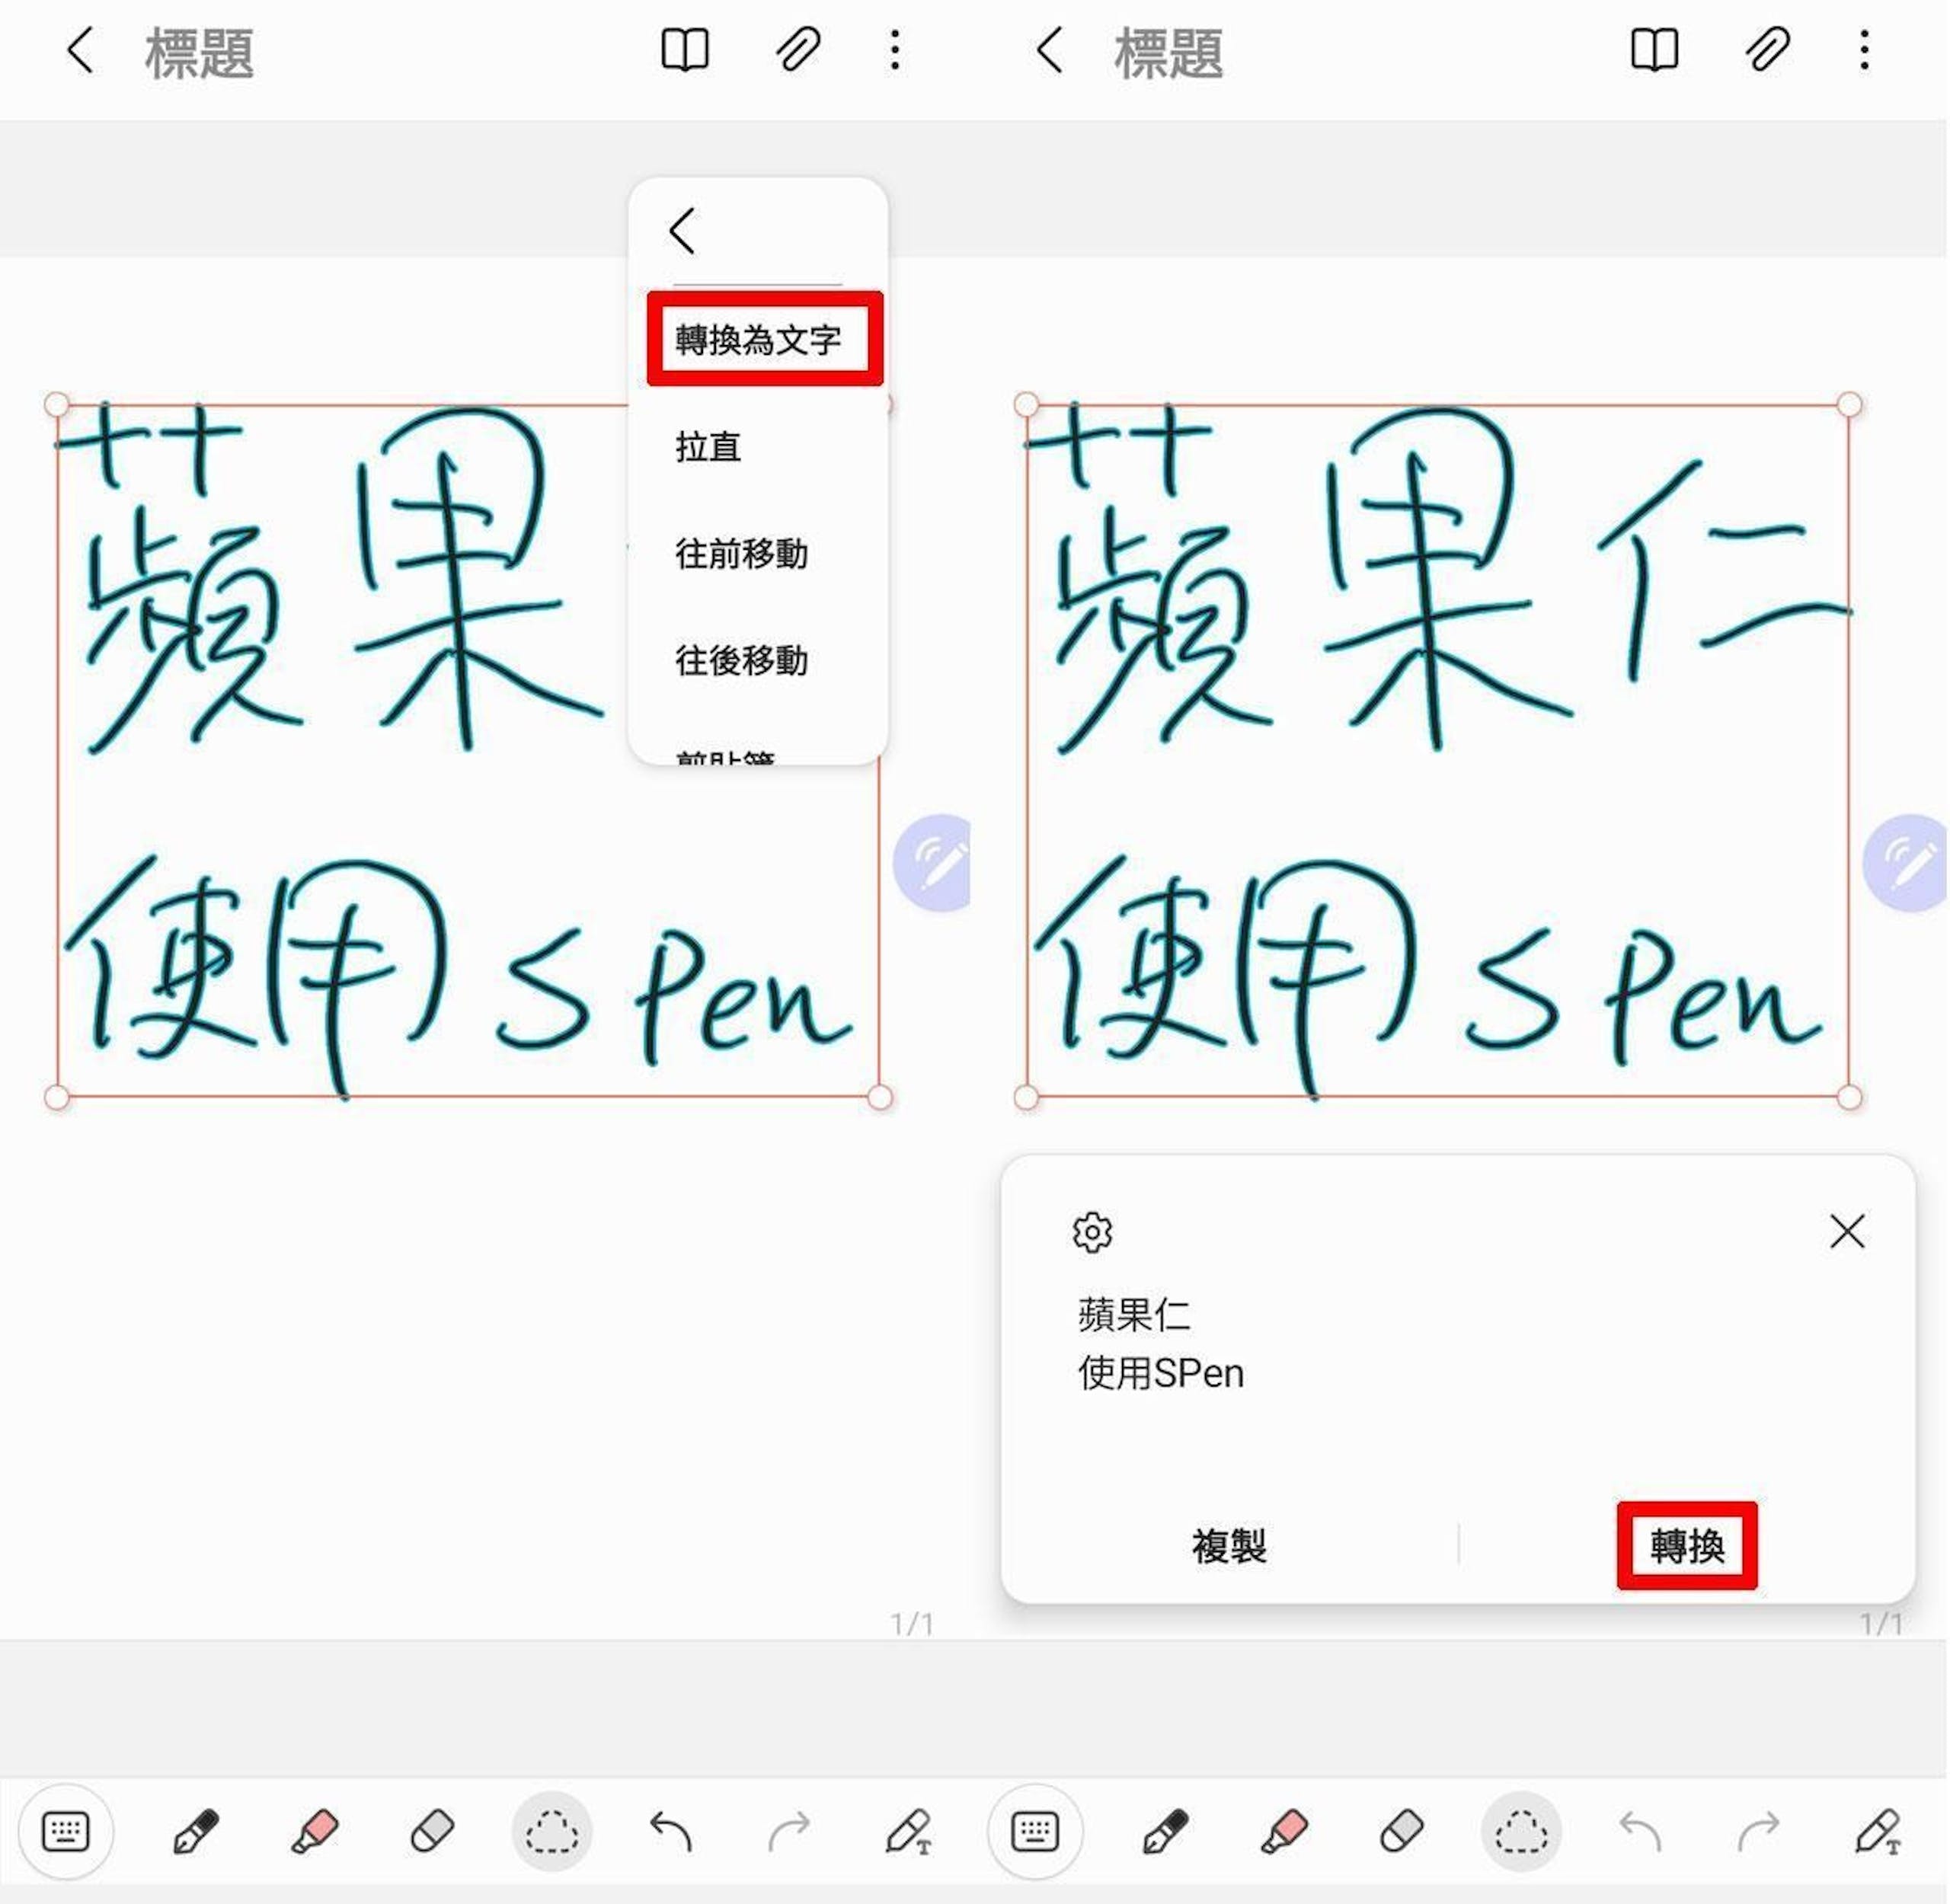Screen dimensions: 1950x1904
Task: Tap the attach paperclip icon in right screen
Action: pos(1768,50)
